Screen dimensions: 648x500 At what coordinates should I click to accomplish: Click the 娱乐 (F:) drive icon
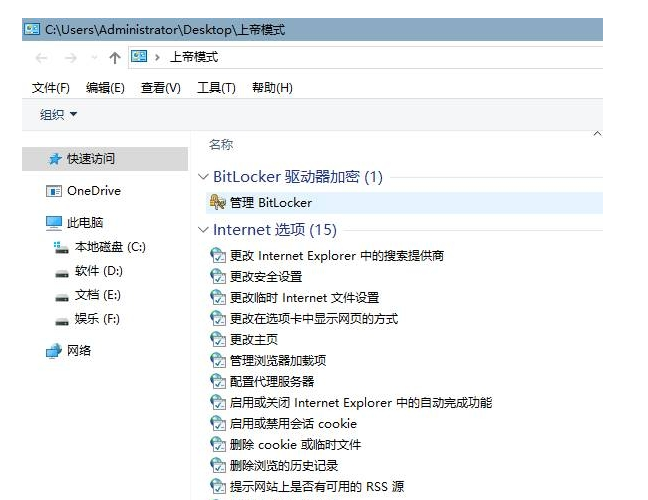tap(62, 321)
